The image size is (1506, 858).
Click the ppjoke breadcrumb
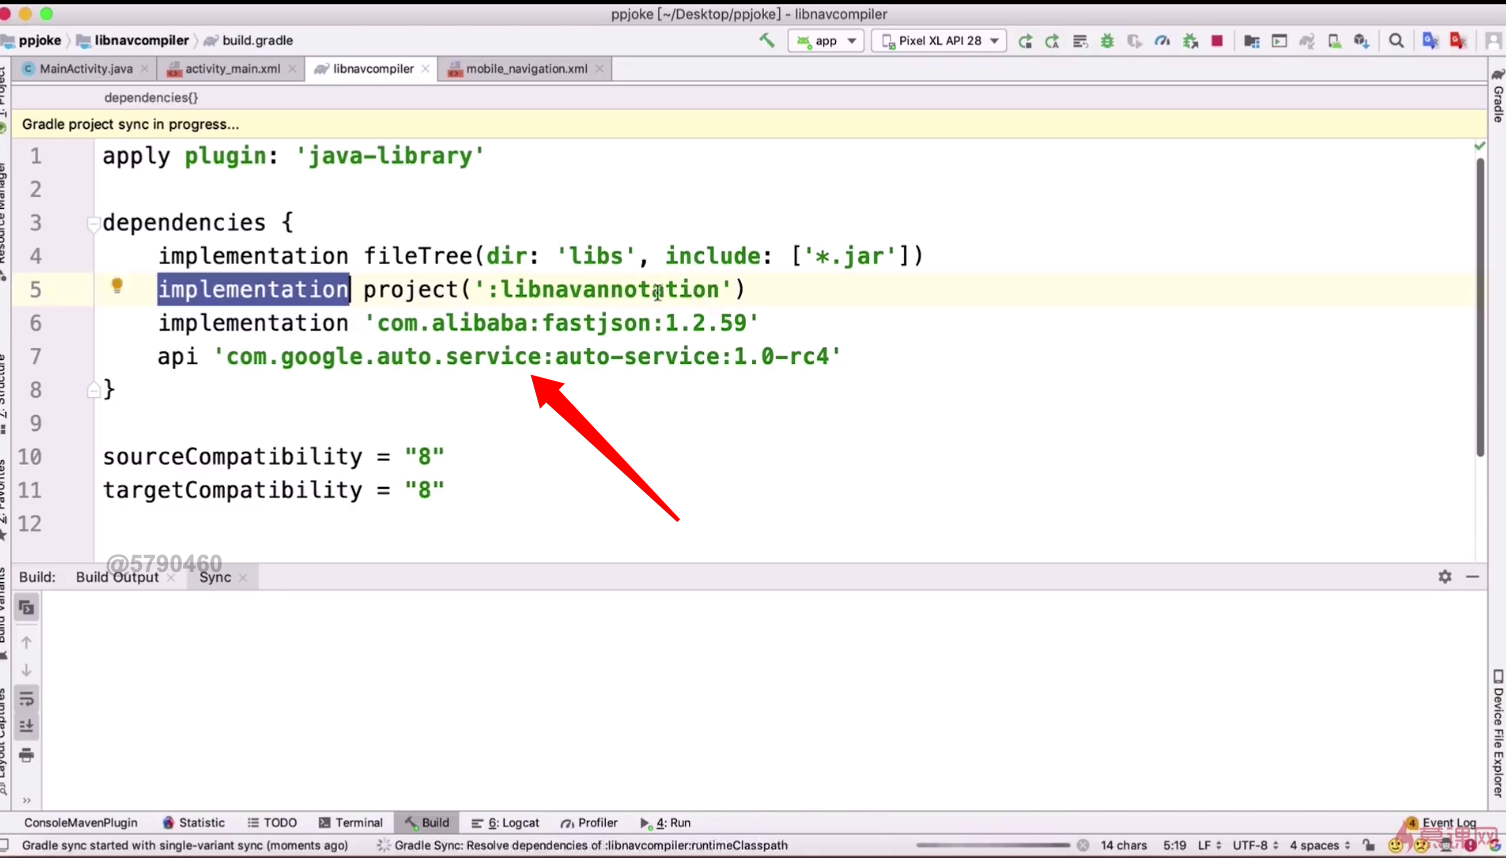(32, 41)
